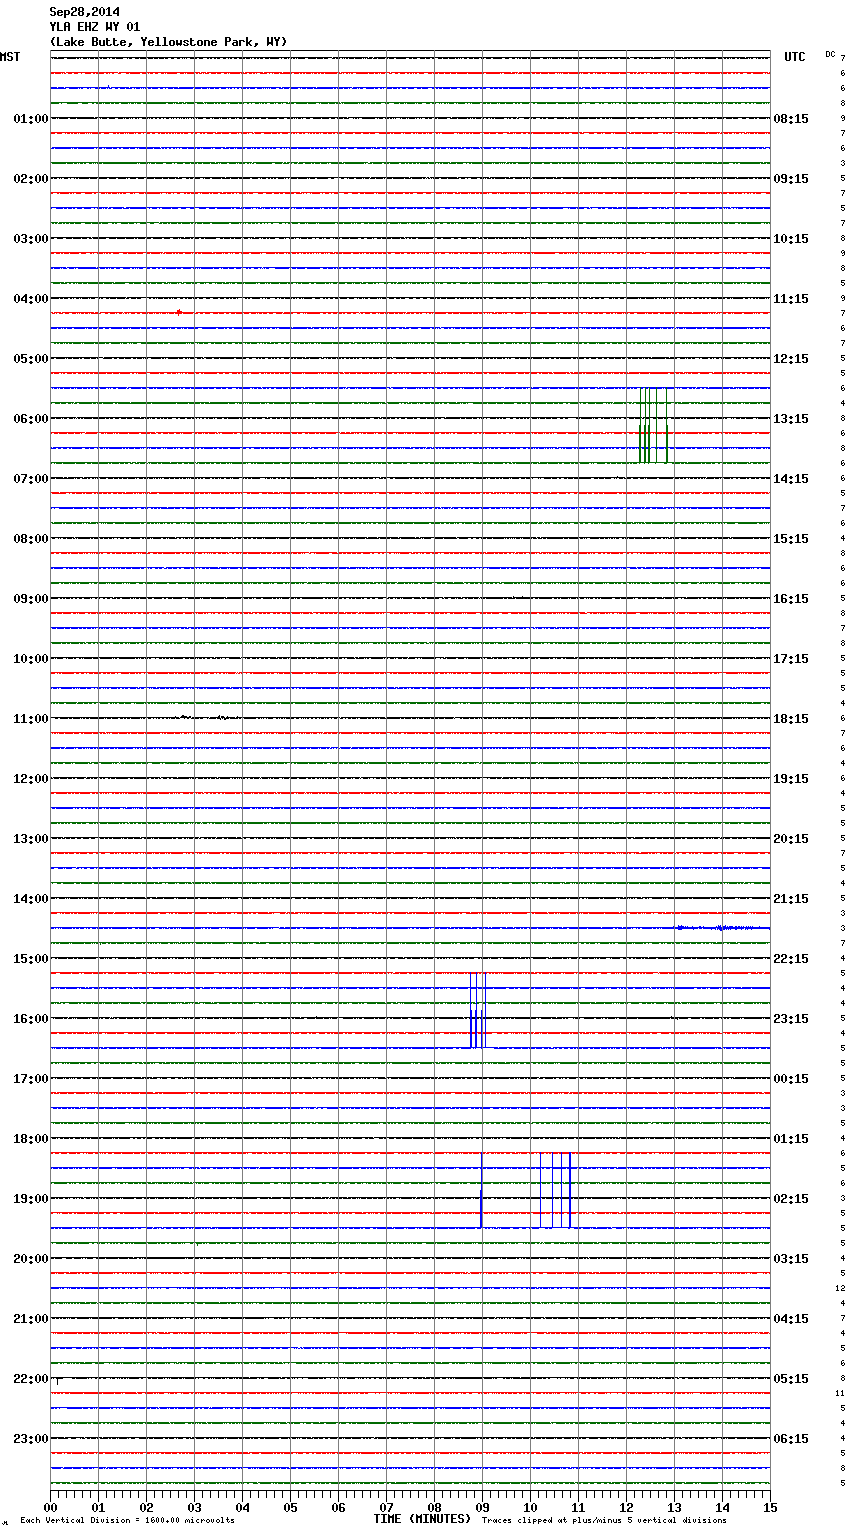850x1534 pixels.
Task: Select the 14:00 MST row label
Action: [x=31, y=899]
